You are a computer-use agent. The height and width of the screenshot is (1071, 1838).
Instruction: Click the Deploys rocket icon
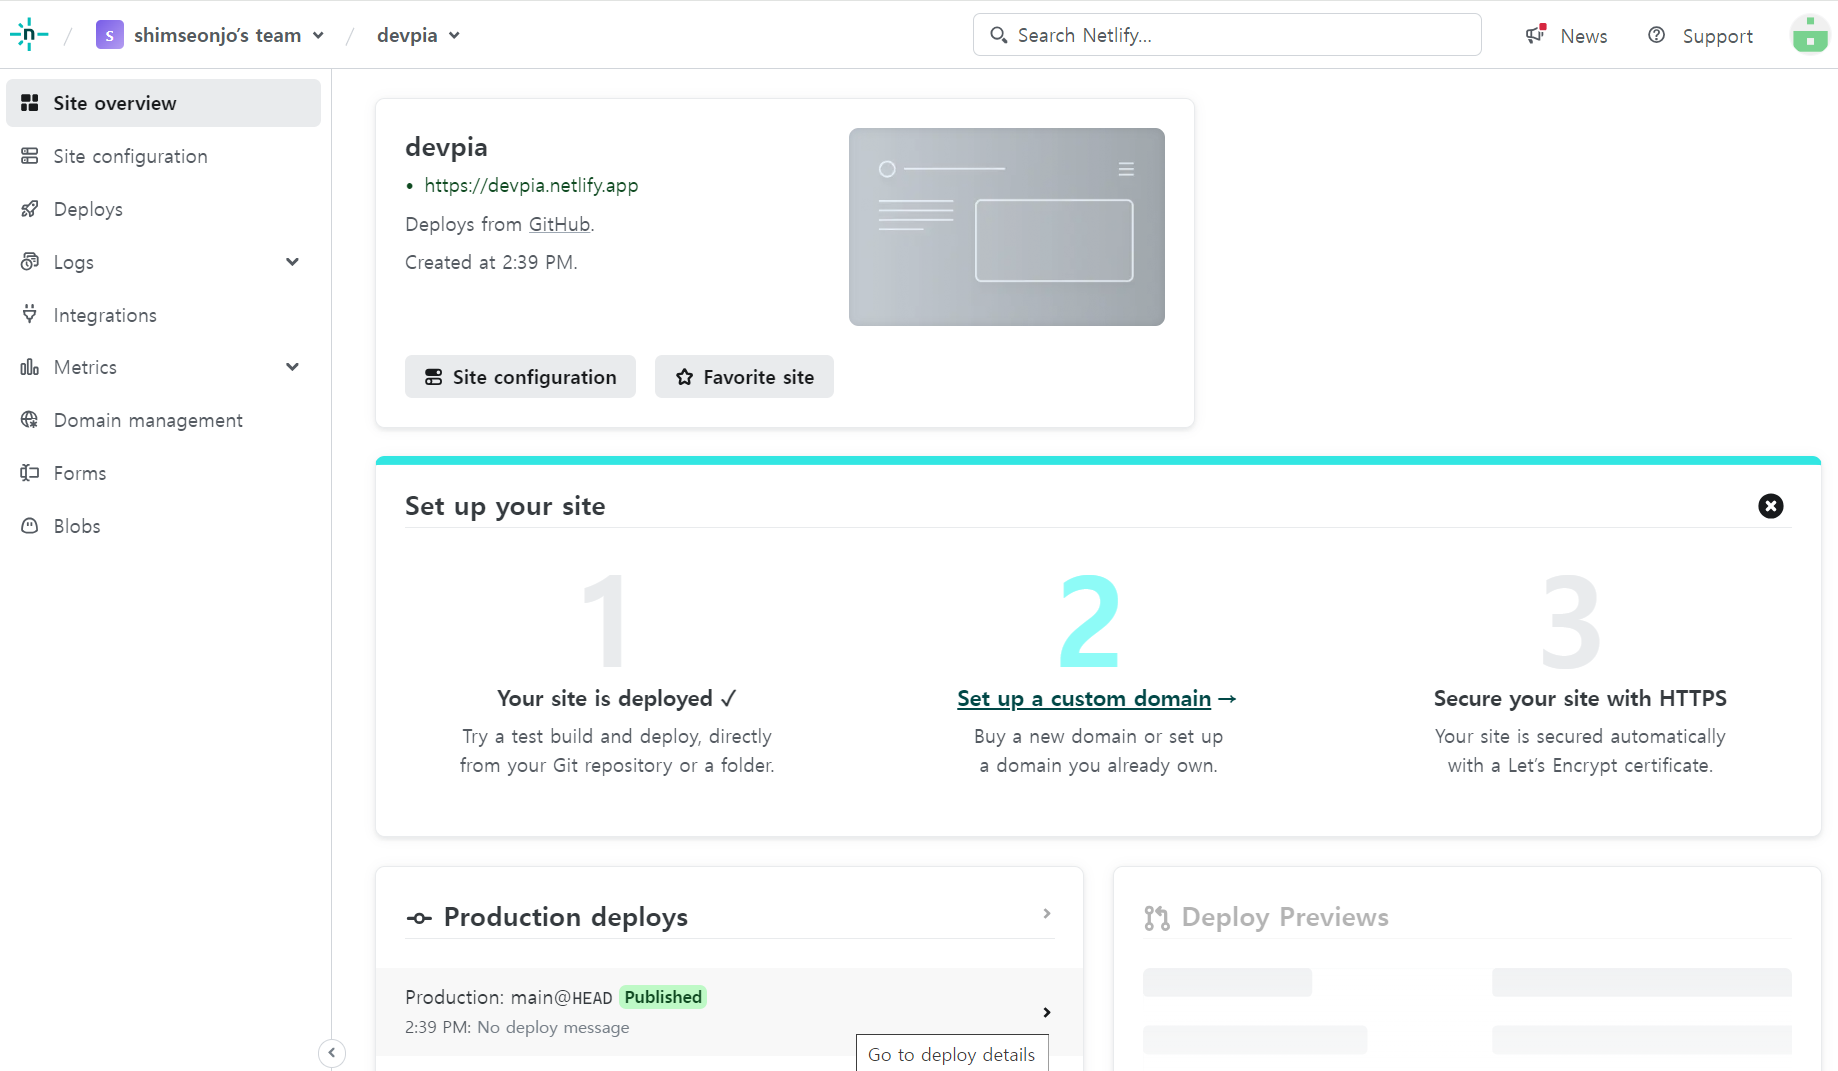coord(30,209)
